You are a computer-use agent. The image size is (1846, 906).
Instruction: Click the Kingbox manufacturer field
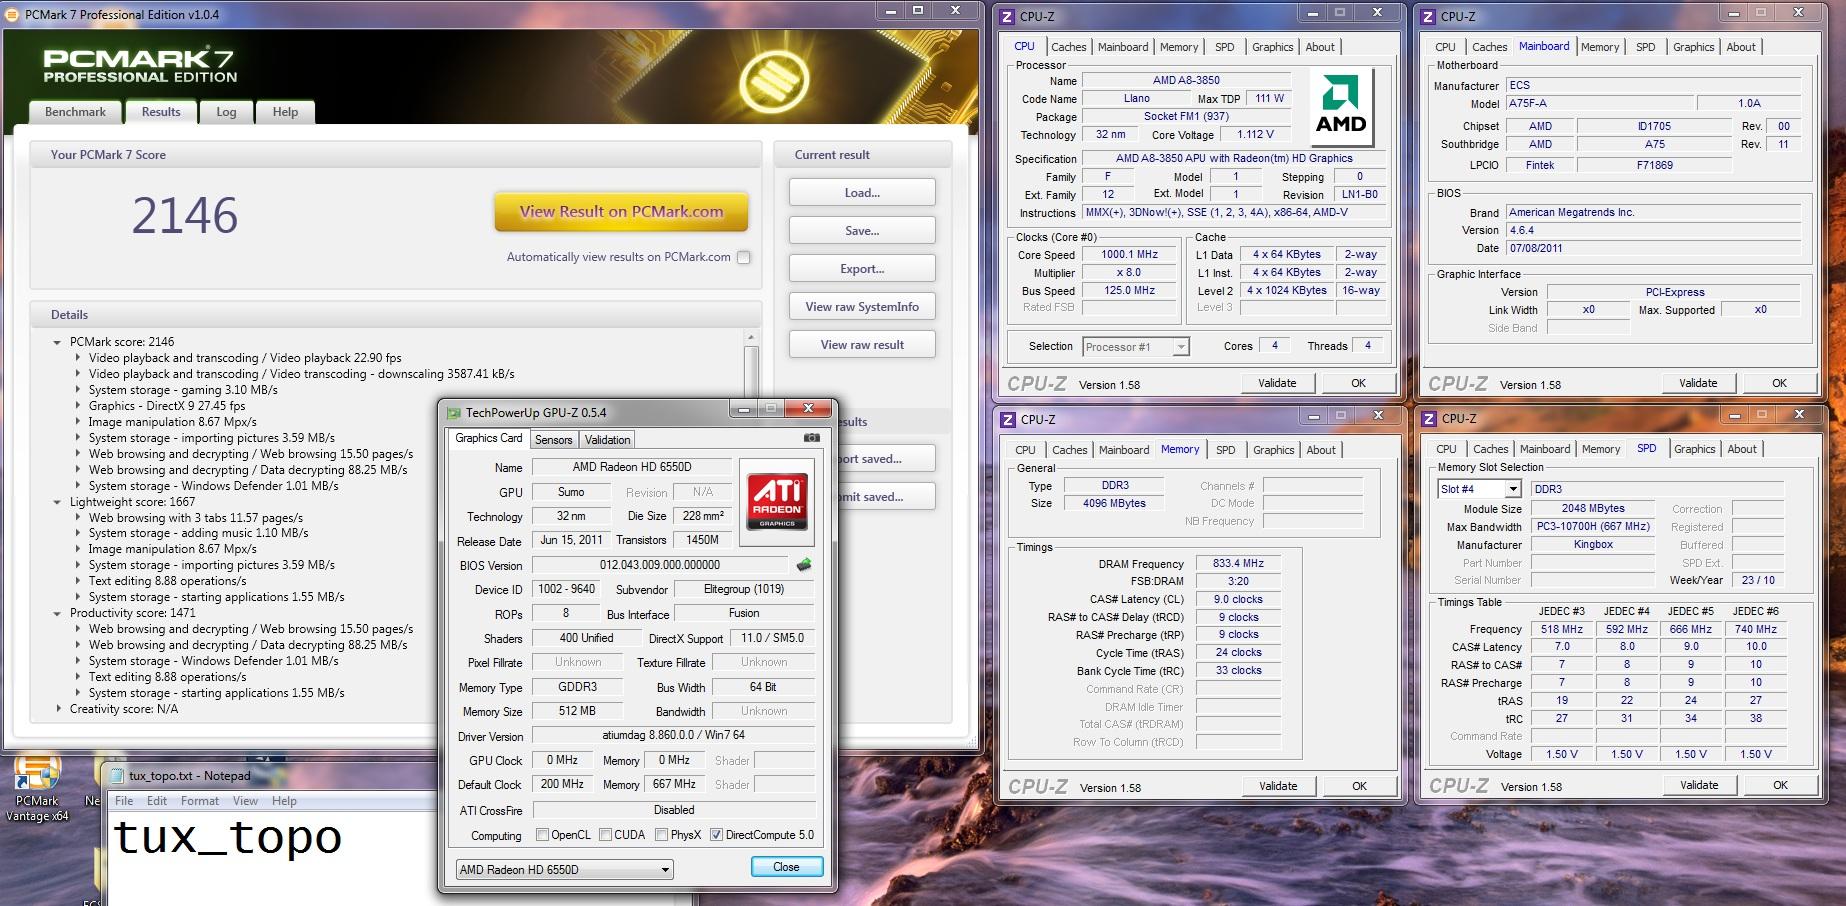pyautogui.click(x=1592, y=545)
